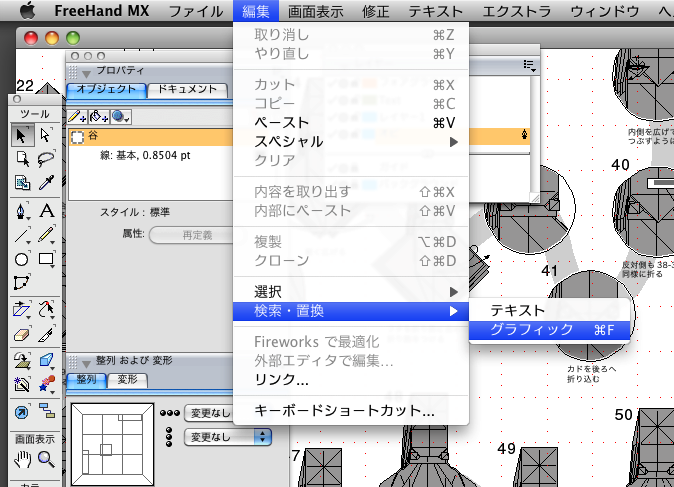Image resolution: width=674 pixels, height=487 pixels.
Task: Switch to the オブジェクト tab
Action: pos(106,89)
